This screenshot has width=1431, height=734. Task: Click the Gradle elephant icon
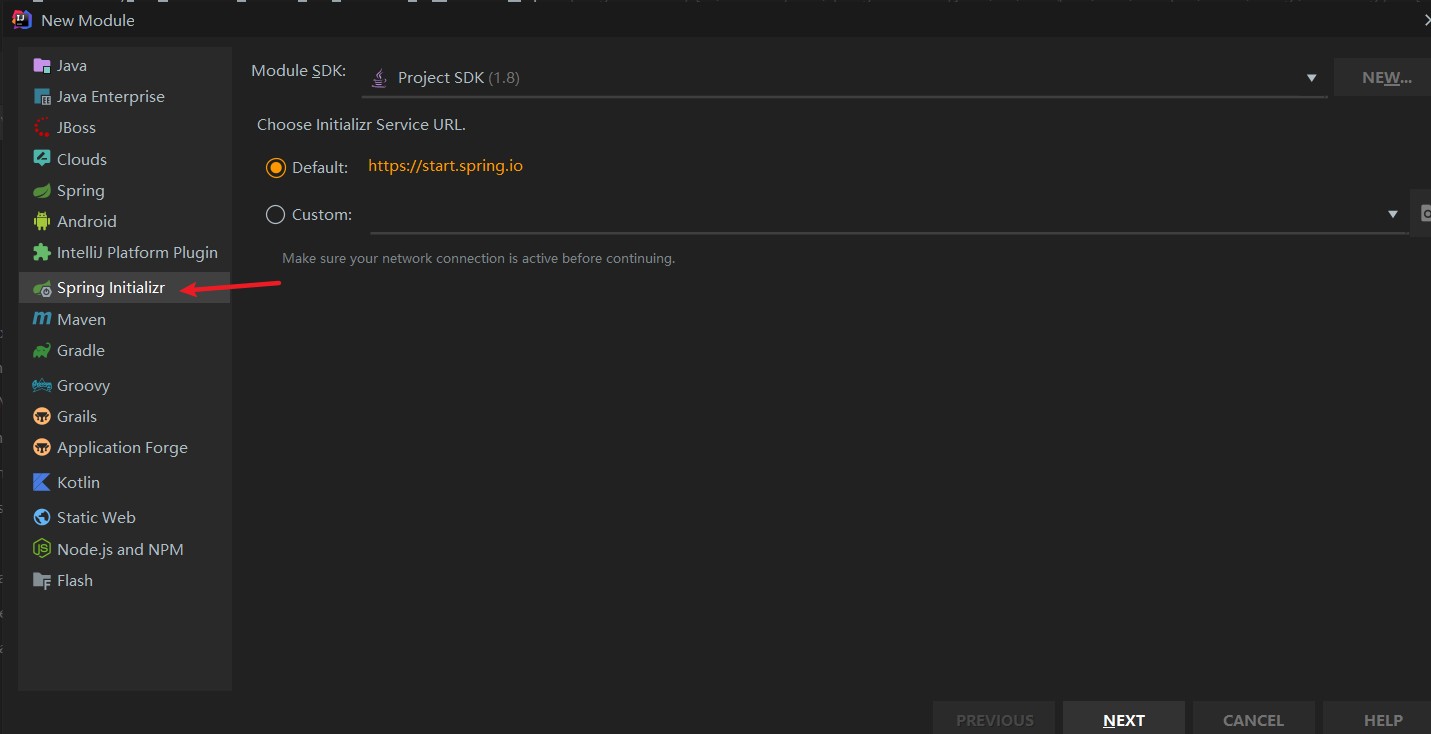pos(41,350)
